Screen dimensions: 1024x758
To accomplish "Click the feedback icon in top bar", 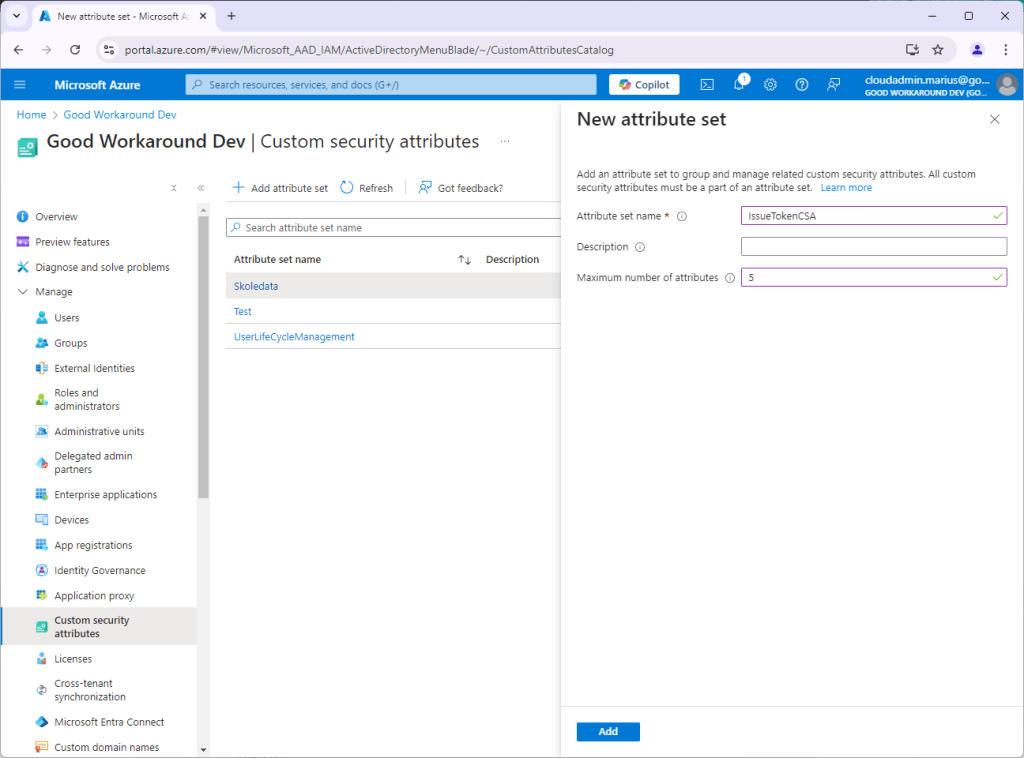I will point(833,85).
